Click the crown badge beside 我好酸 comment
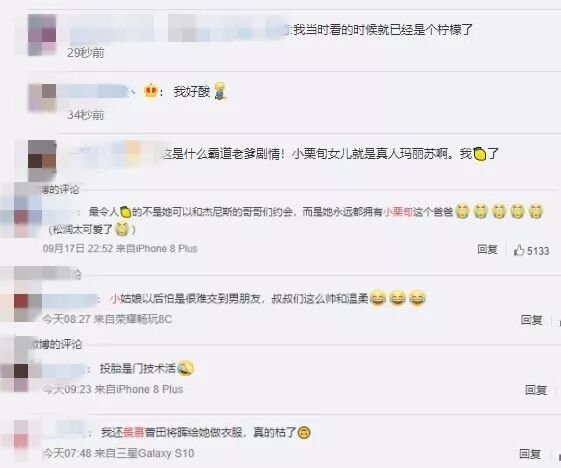The width and height of the screenshot is (561, 468). (151, 92)
